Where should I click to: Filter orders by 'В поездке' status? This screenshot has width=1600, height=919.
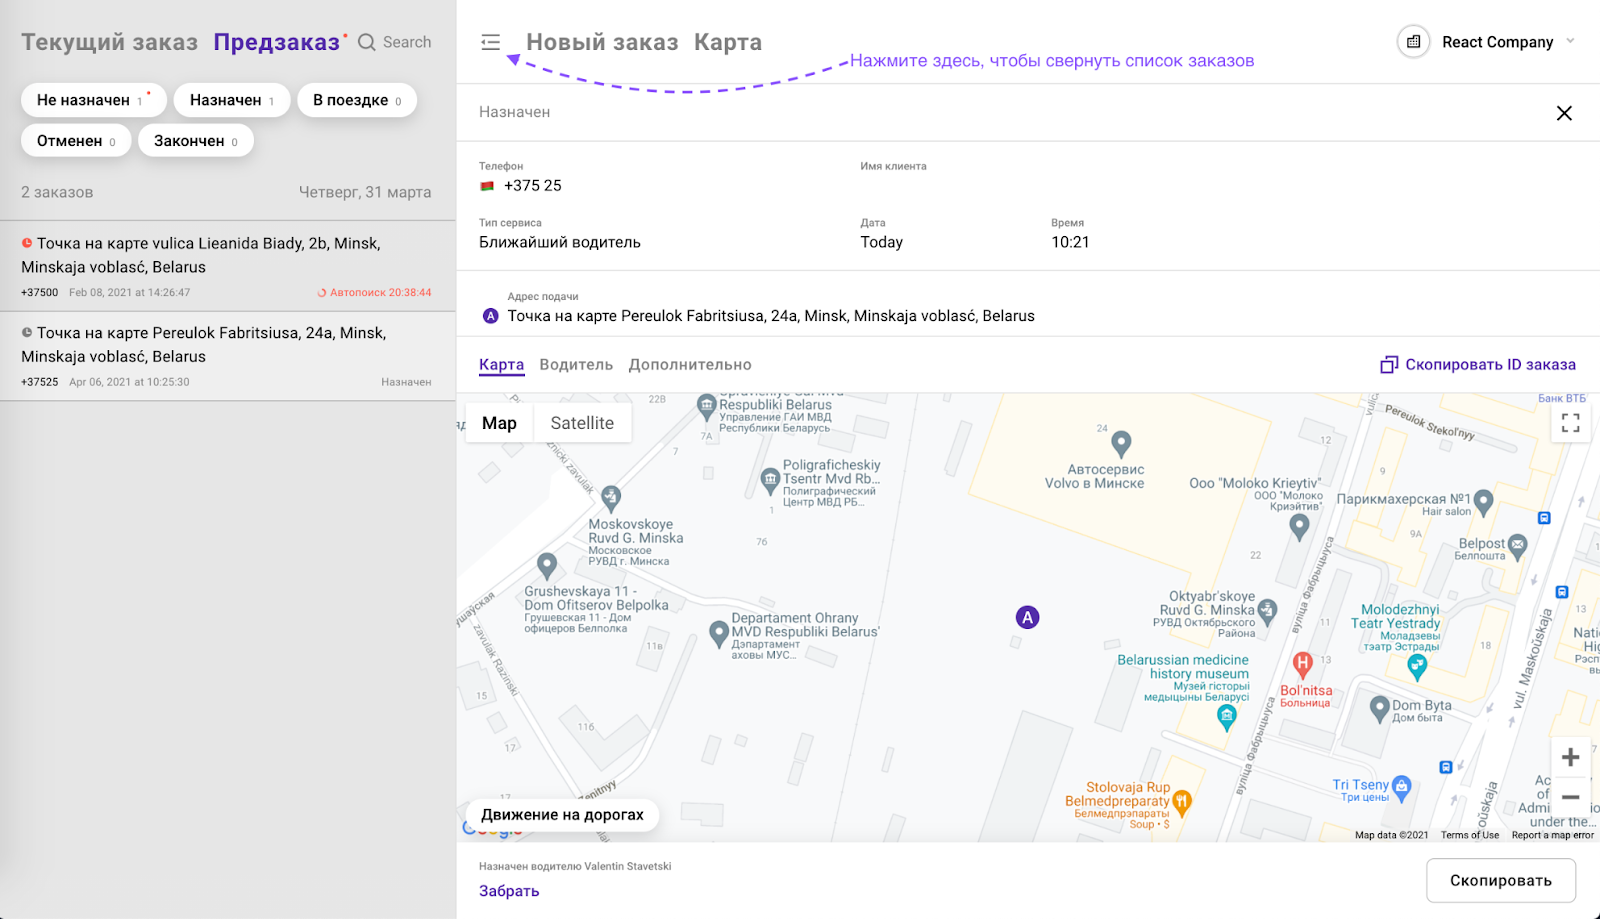(356, 100)
